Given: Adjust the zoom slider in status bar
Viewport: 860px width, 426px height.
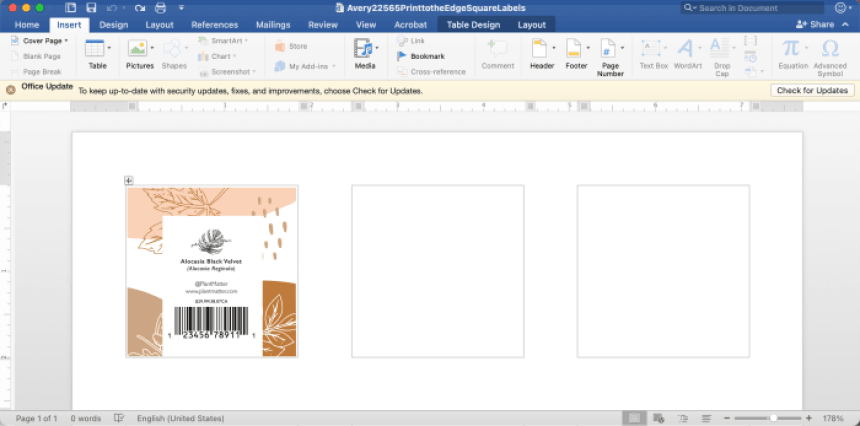Looking at the screenshot, I should [773, 418].
